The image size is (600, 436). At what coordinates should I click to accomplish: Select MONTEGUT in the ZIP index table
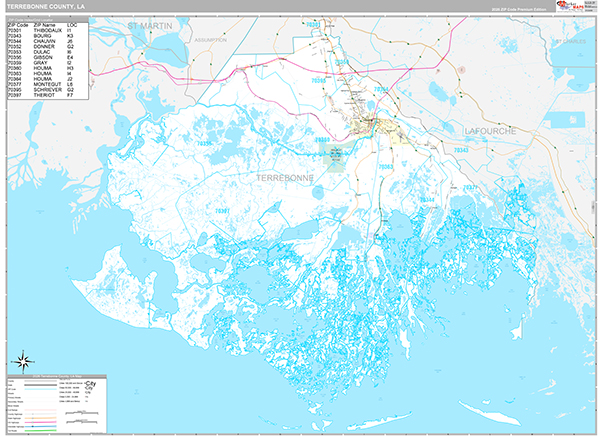point(48,84)
